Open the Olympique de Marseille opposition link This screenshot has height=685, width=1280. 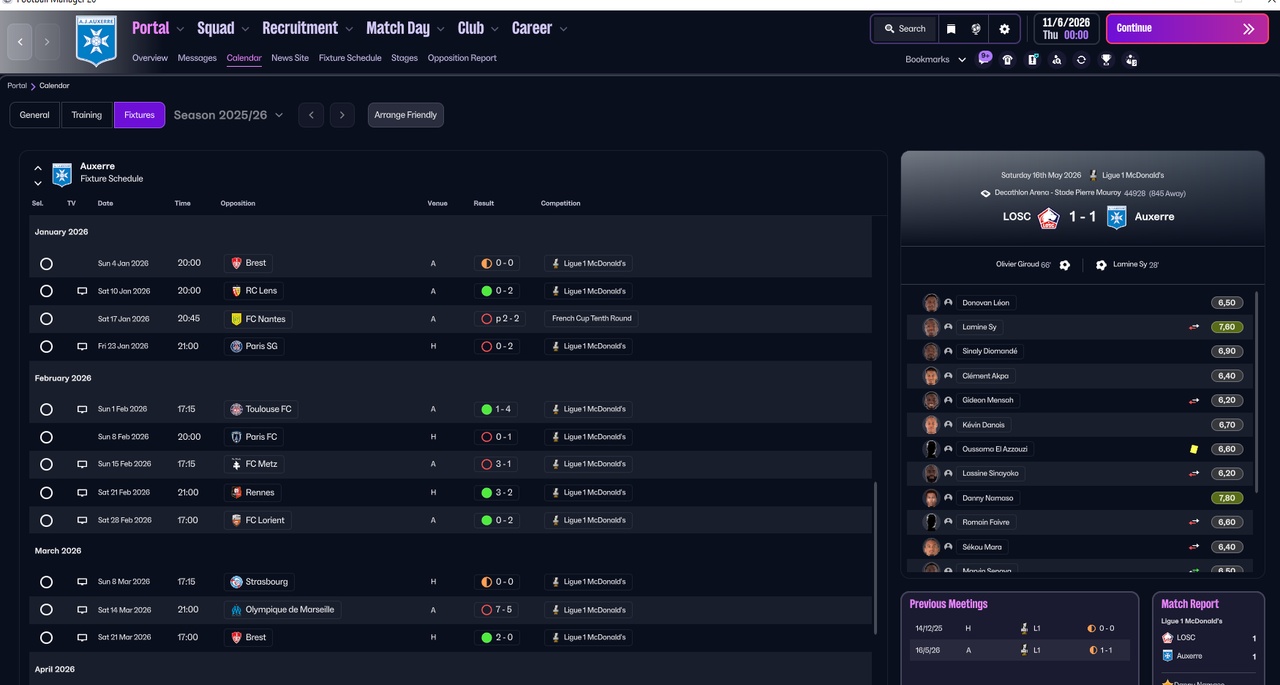(x=282, y=610)
